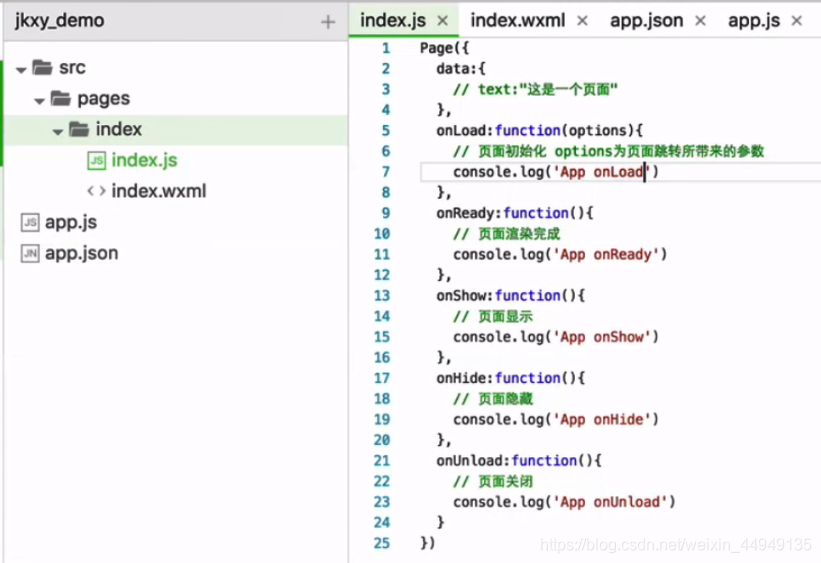Open index.js in the file tree
Image resolution: width=821 pixels, height=563 pixels.
[x=145, y=160]
